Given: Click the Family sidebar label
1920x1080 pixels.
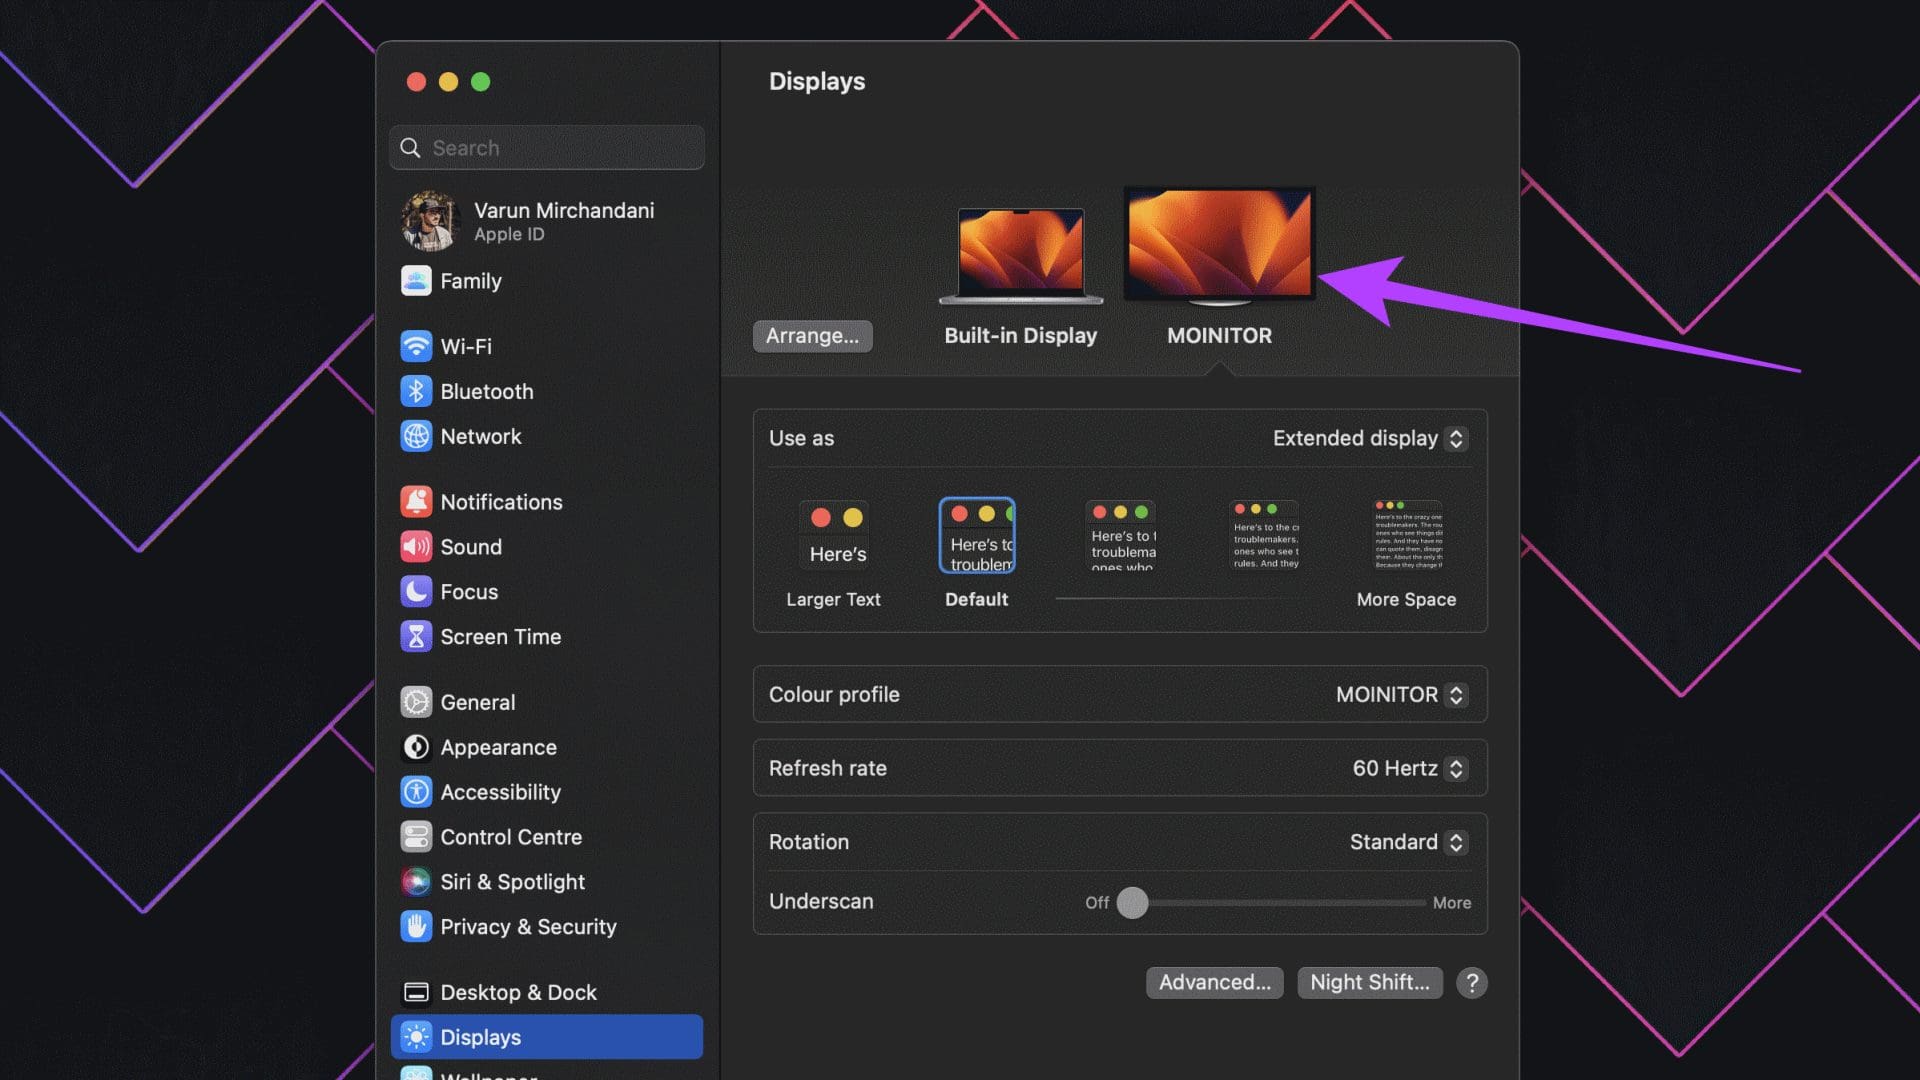Looking at the screenshot, I should tap(471, 281).
